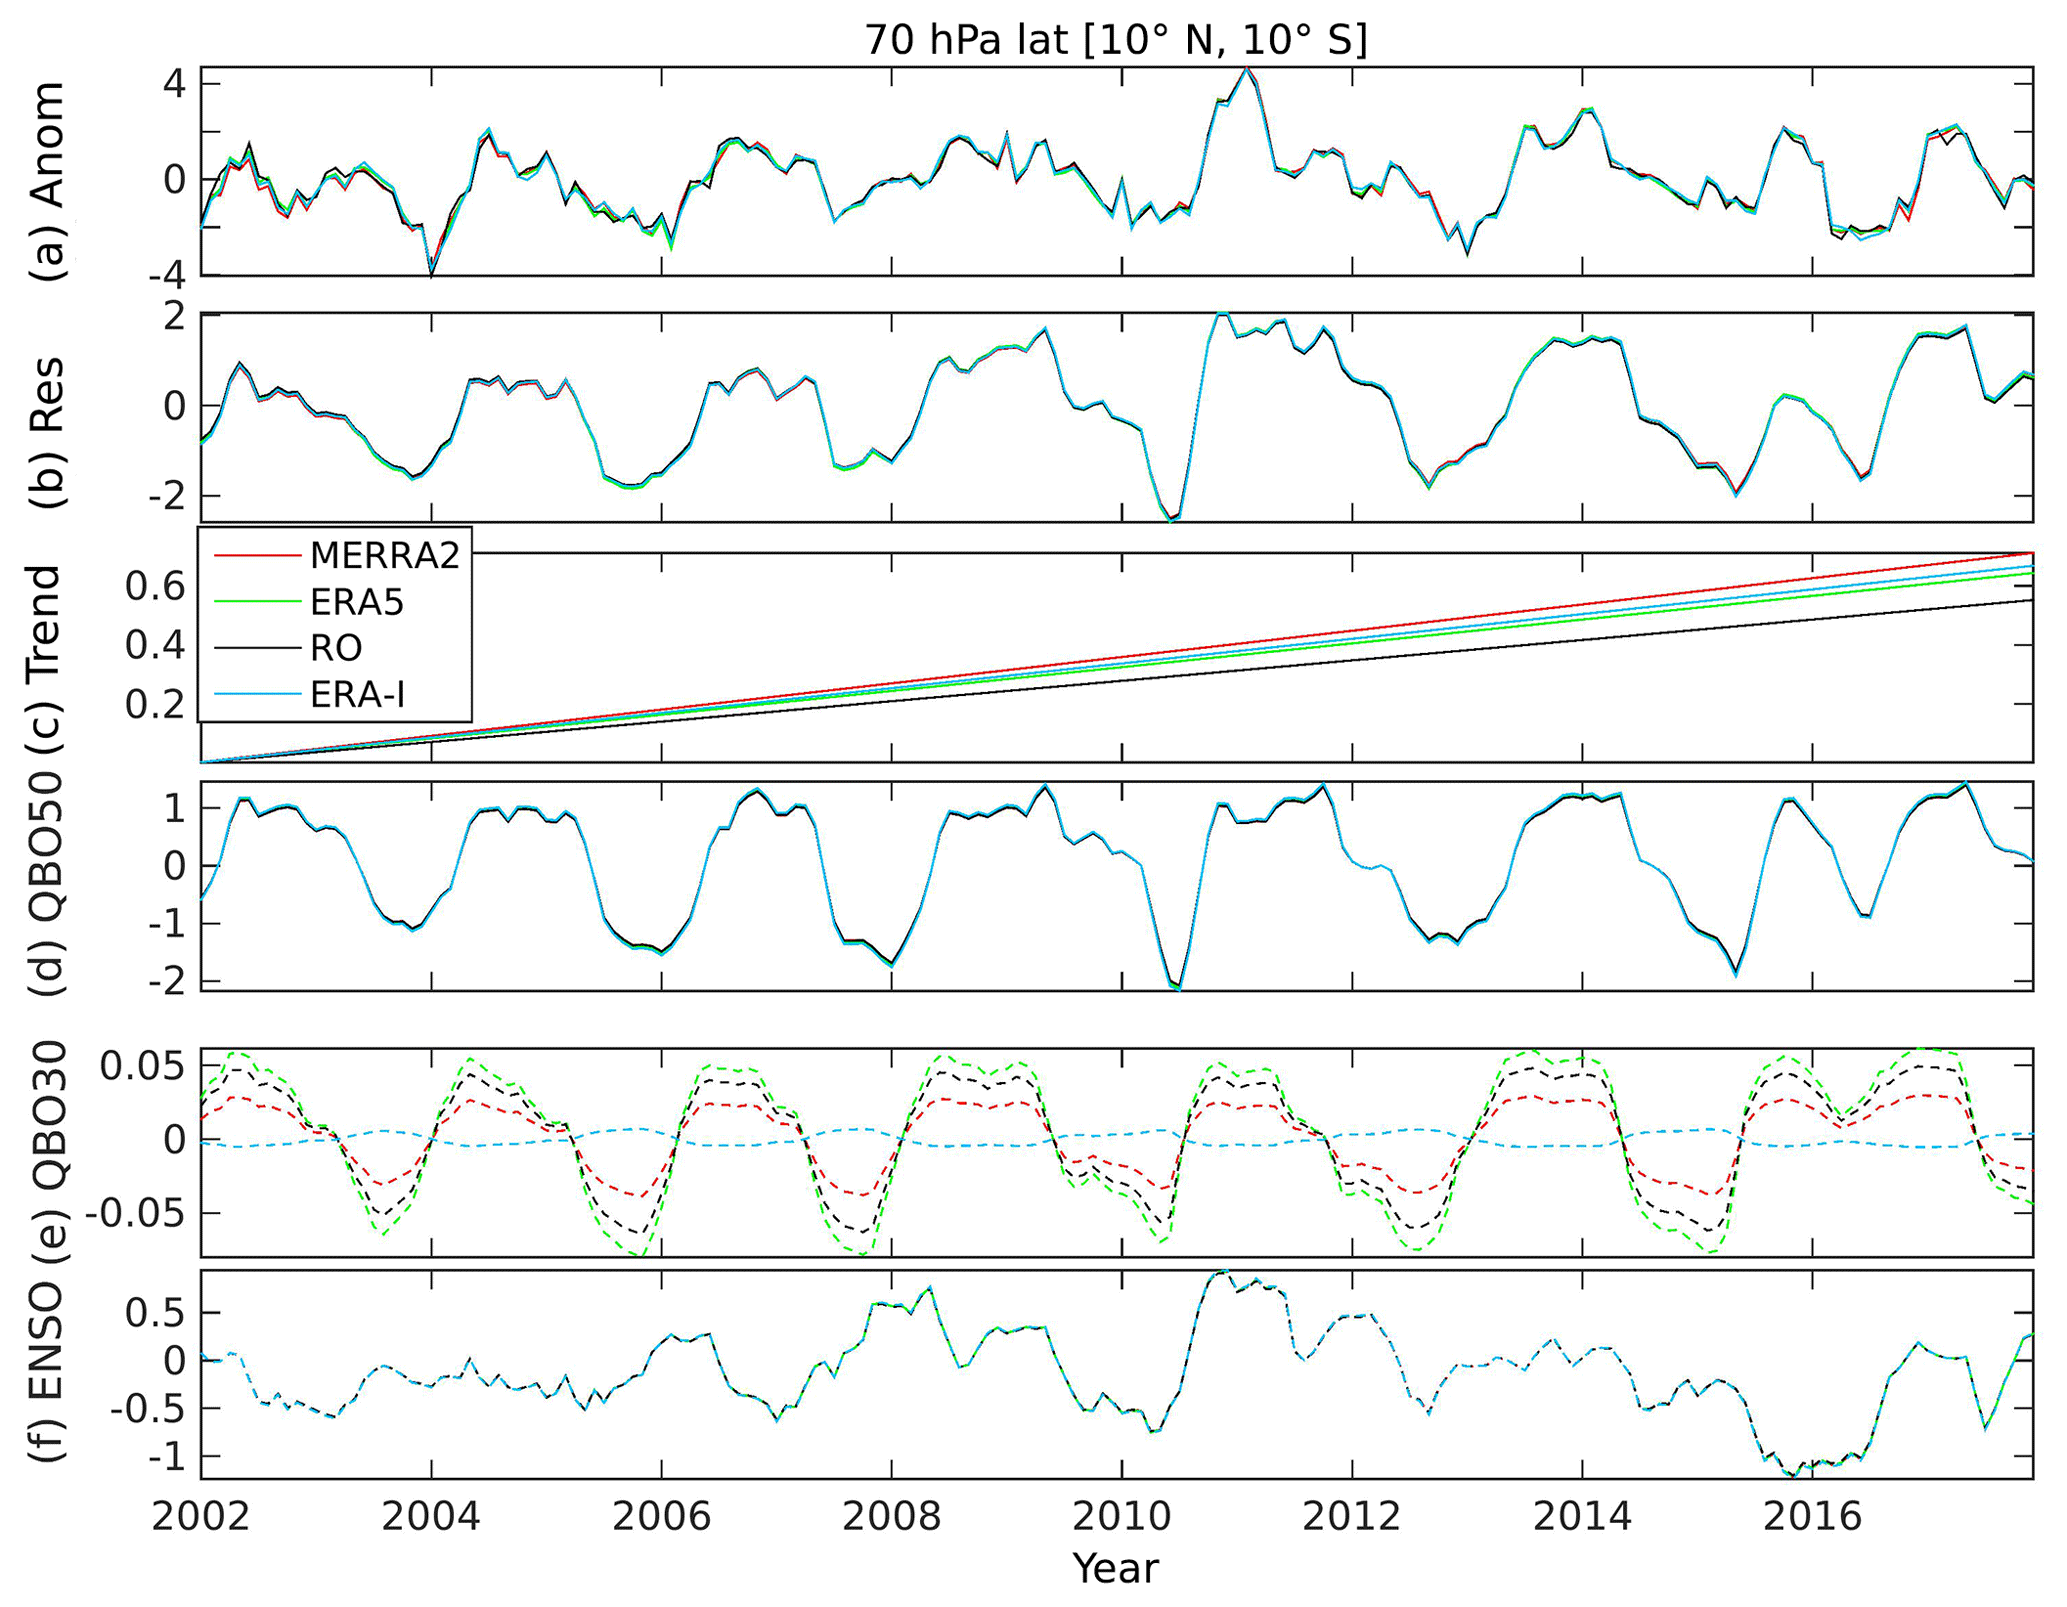Viewport: 2067px width, 1607px height.
Task: Click the black RO legend line
Action: (x=257, y=648)
